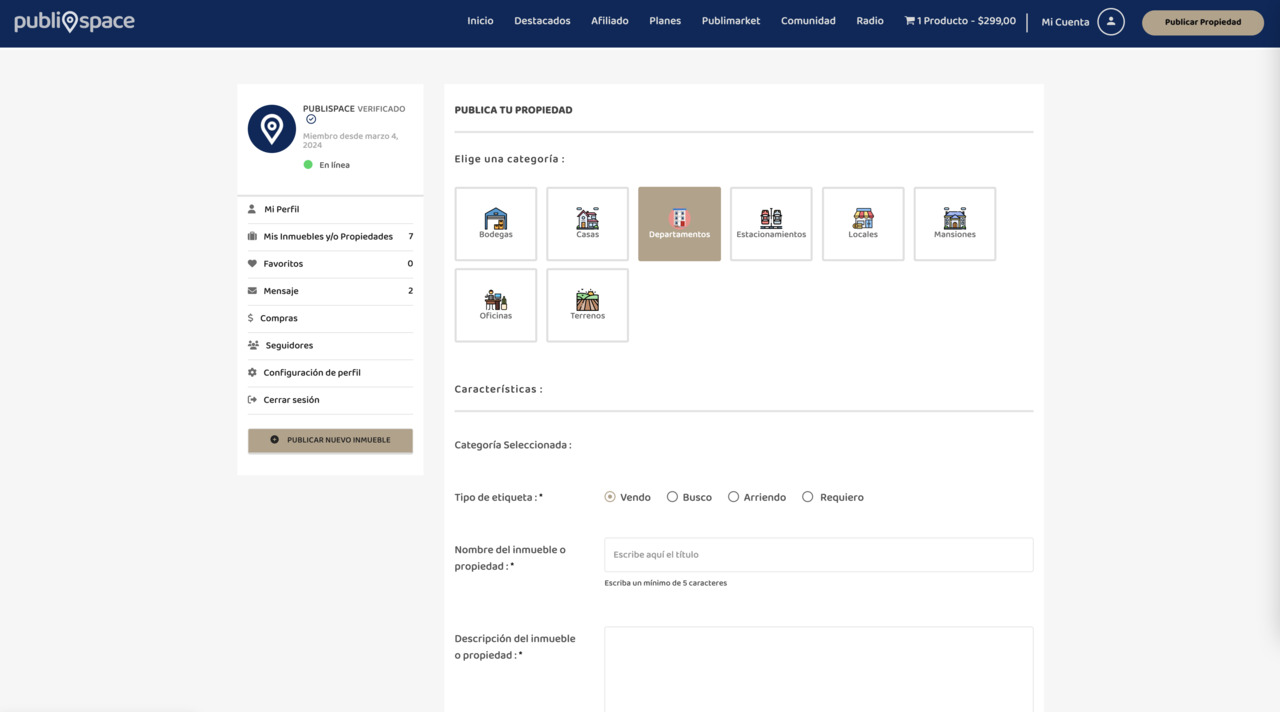Open Publimarket in top navigation
The image size is (1280, 712).
tap(731, 21)
